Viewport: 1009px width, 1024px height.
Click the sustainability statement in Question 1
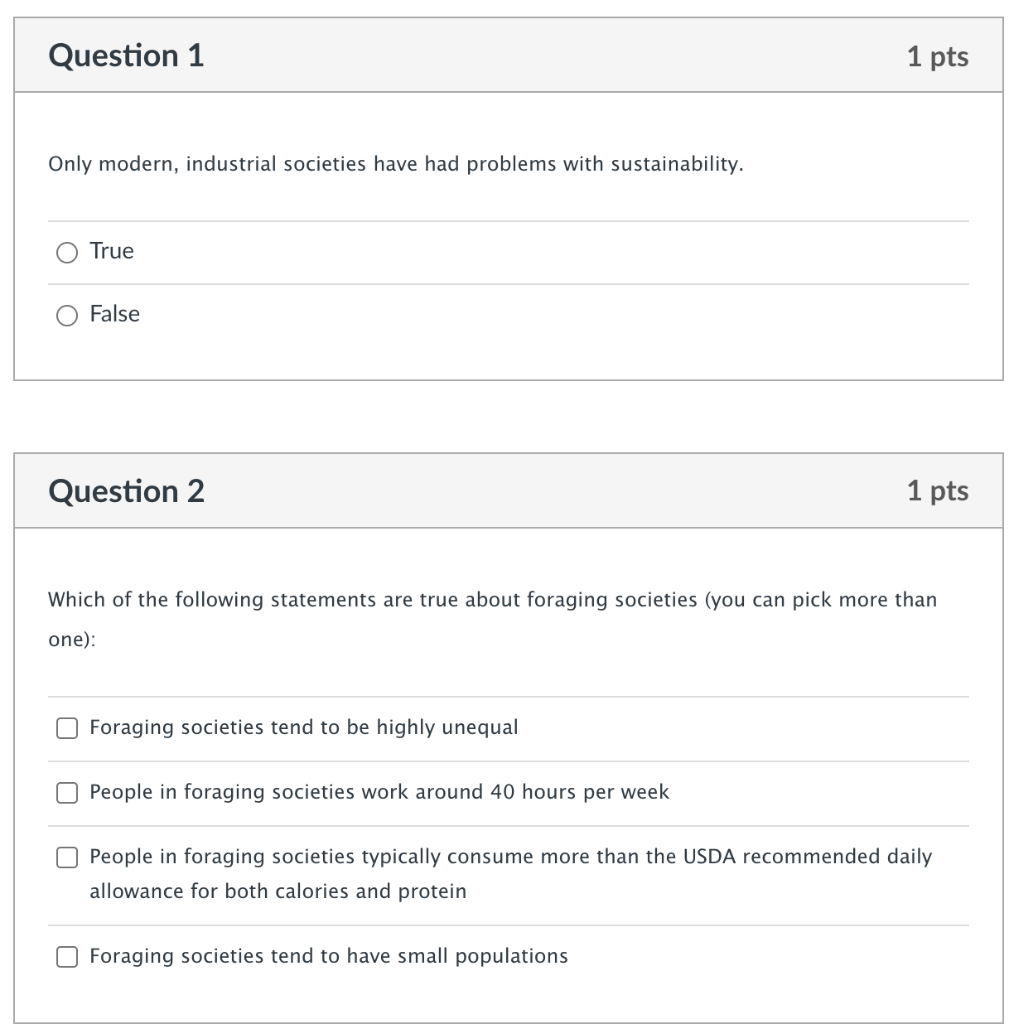(x=396, y=164)
